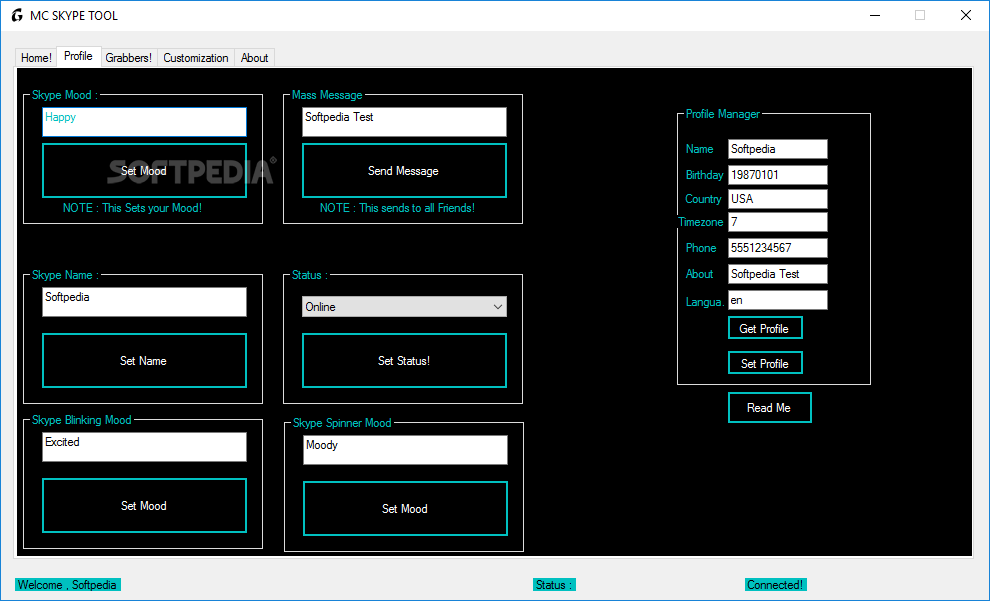Click the Phone field showing 5551234567
The image size is (990, 601).
tap(777, 248)
